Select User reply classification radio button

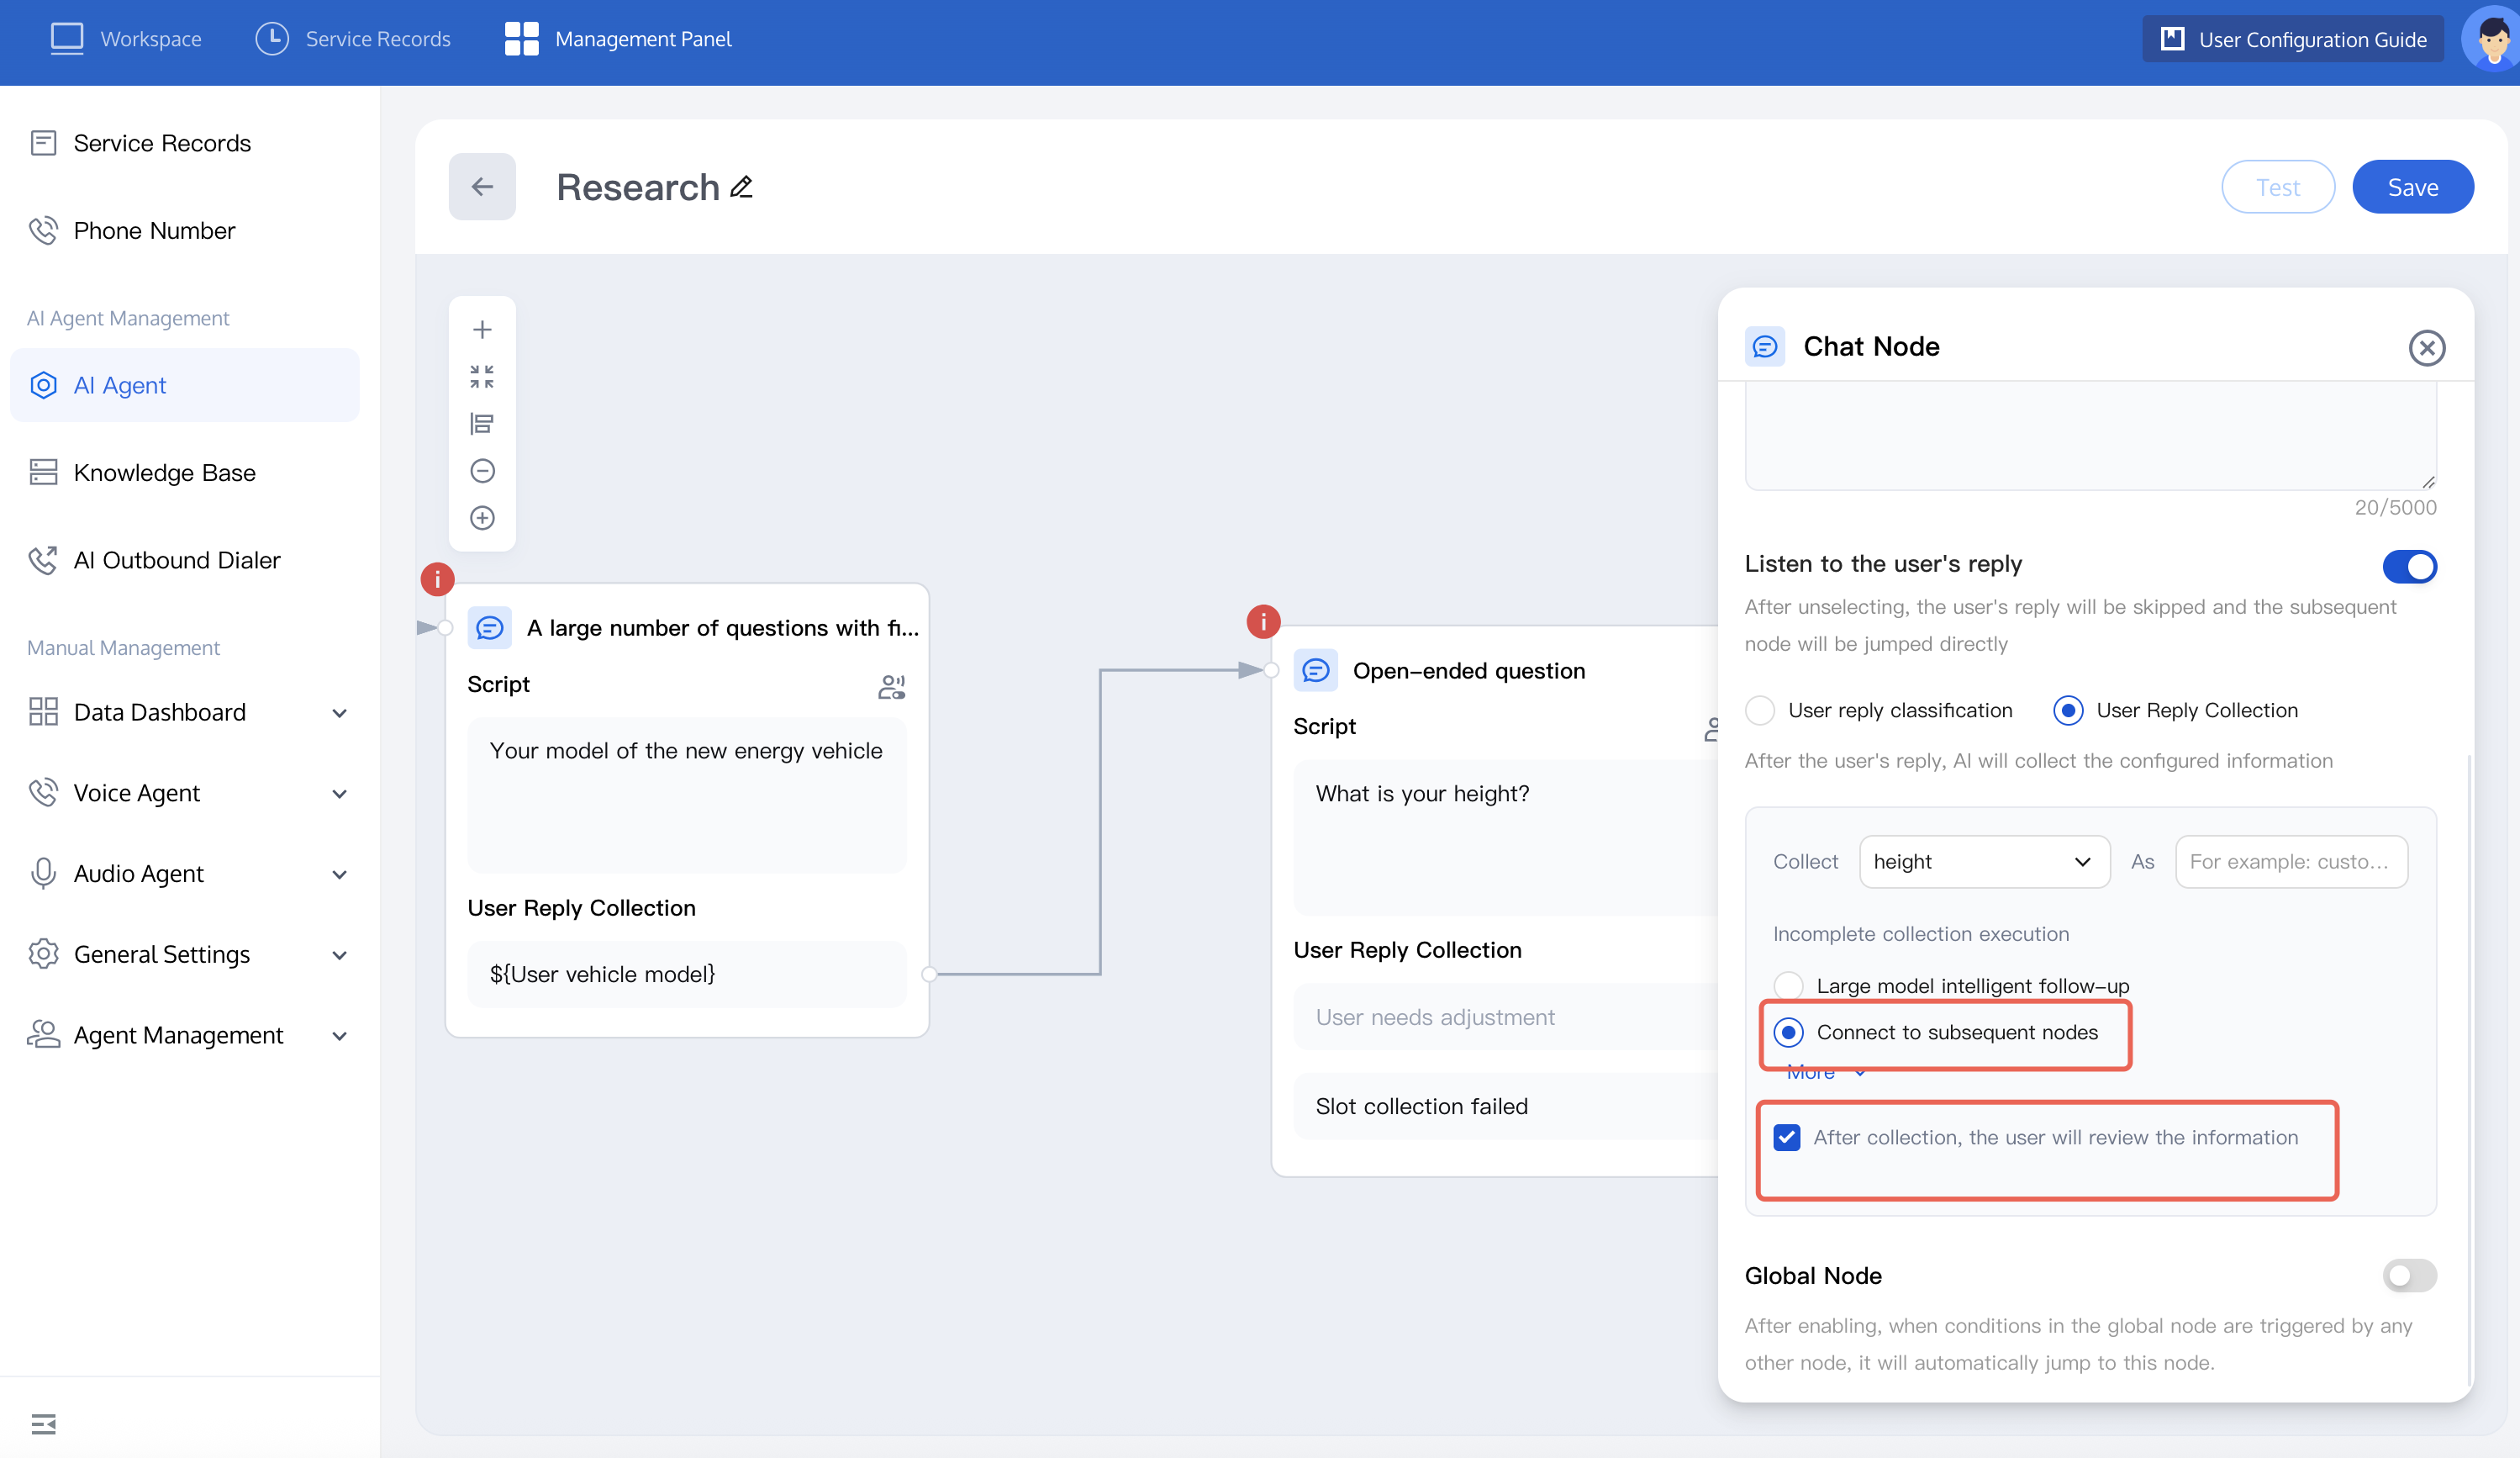point(1760,710)
